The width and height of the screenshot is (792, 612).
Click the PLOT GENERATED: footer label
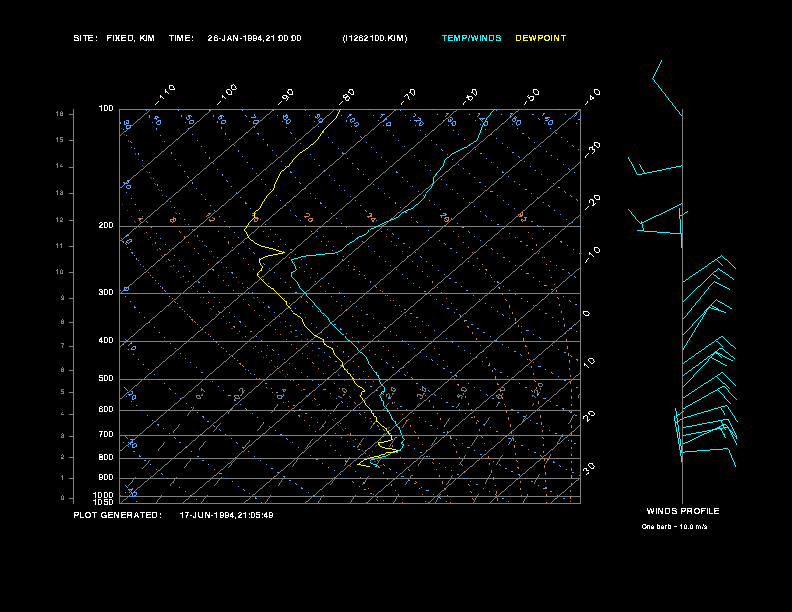(118, 515)
